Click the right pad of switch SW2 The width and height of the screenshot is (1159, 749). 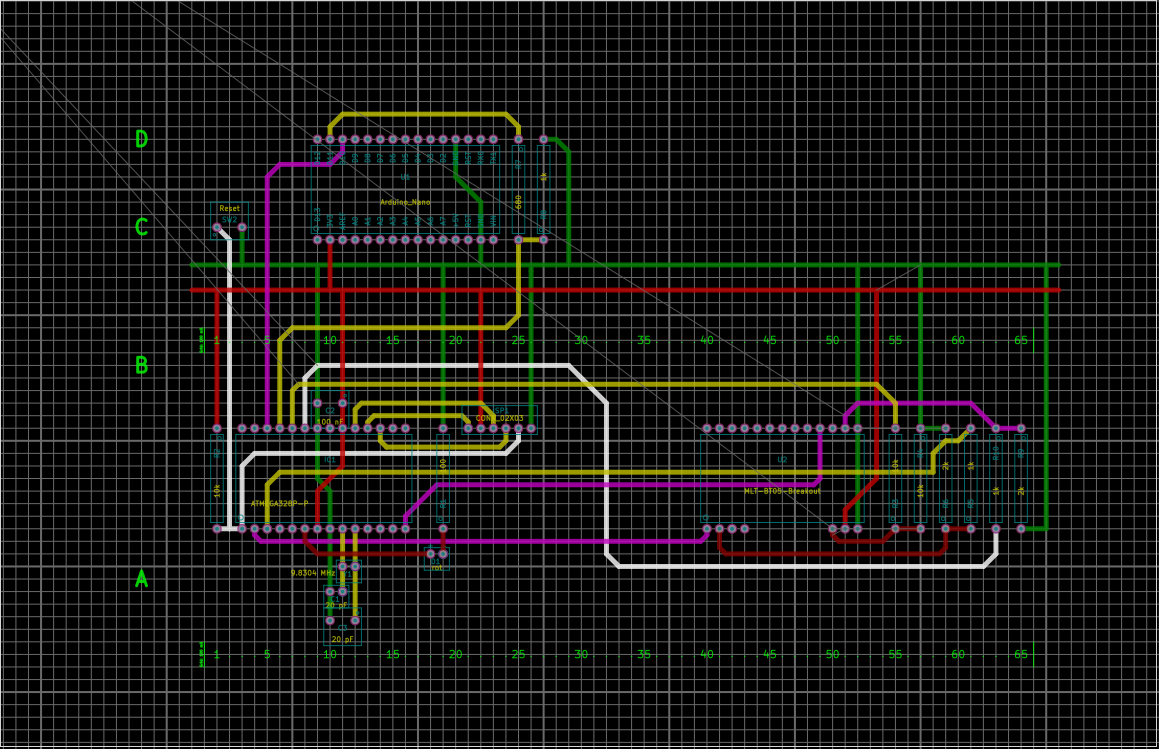[x=242, y=227]
